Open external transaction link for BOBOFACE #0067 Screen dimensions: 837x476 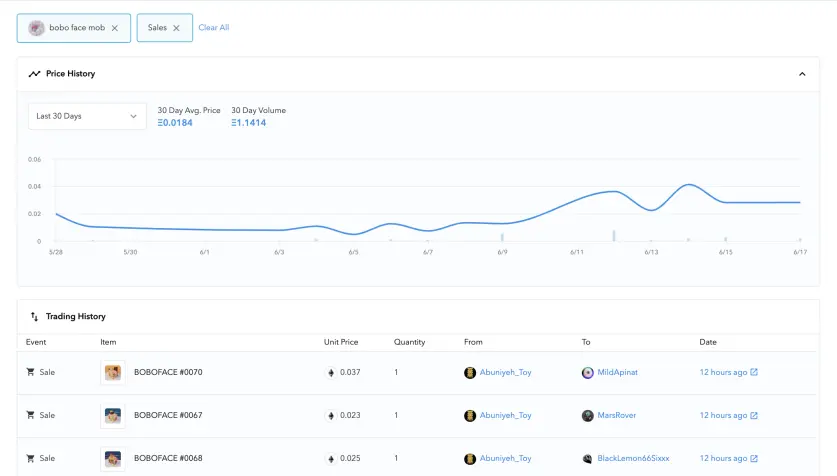point(754,415)
